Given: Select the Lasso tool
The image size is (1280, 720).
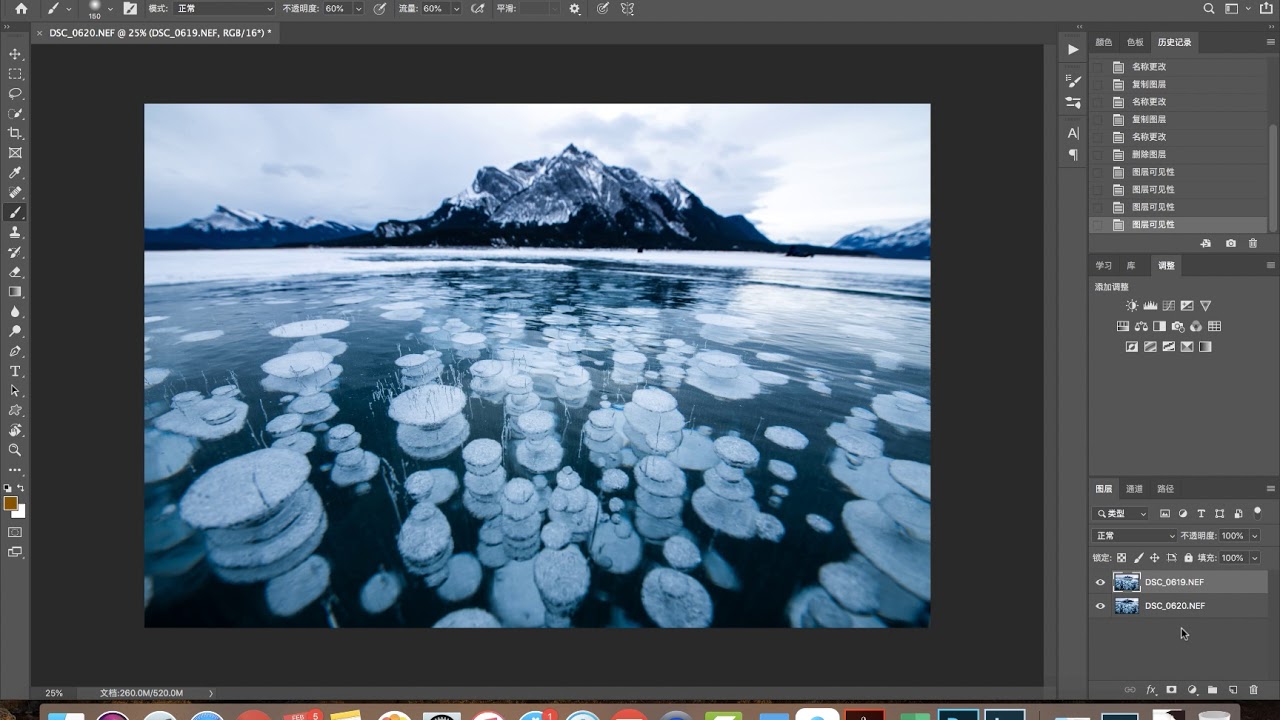Looking at the screenshot, I should (x=15, y=93).
